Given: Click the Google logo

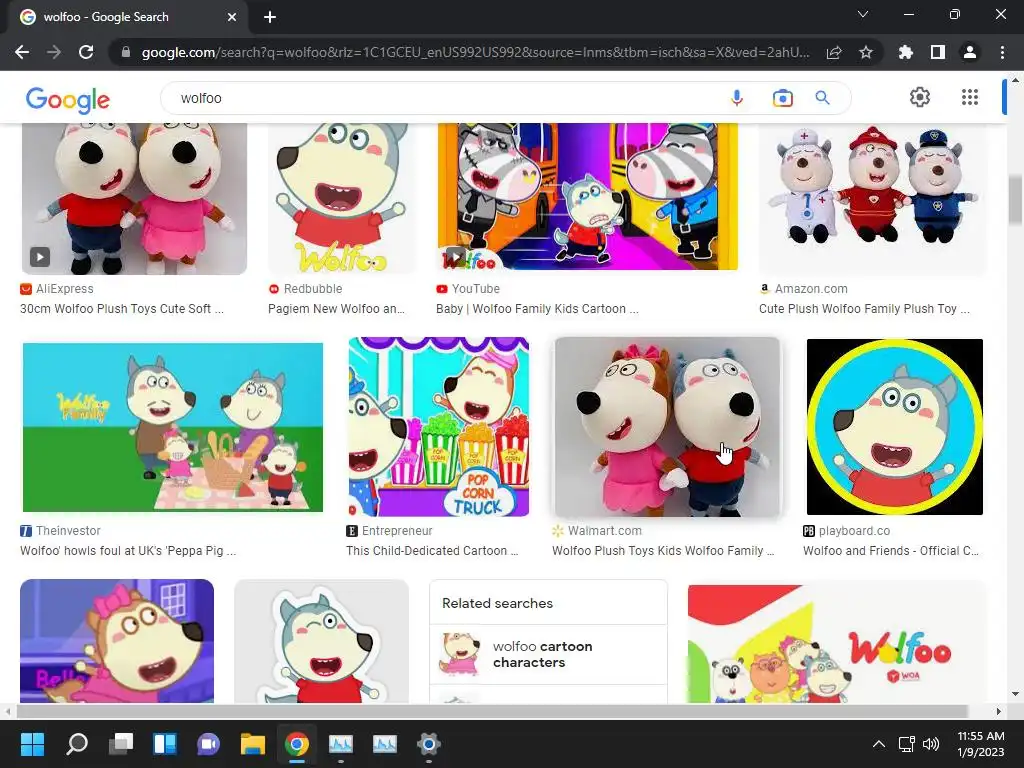Looking at the screenshot, I should (68, 99).
